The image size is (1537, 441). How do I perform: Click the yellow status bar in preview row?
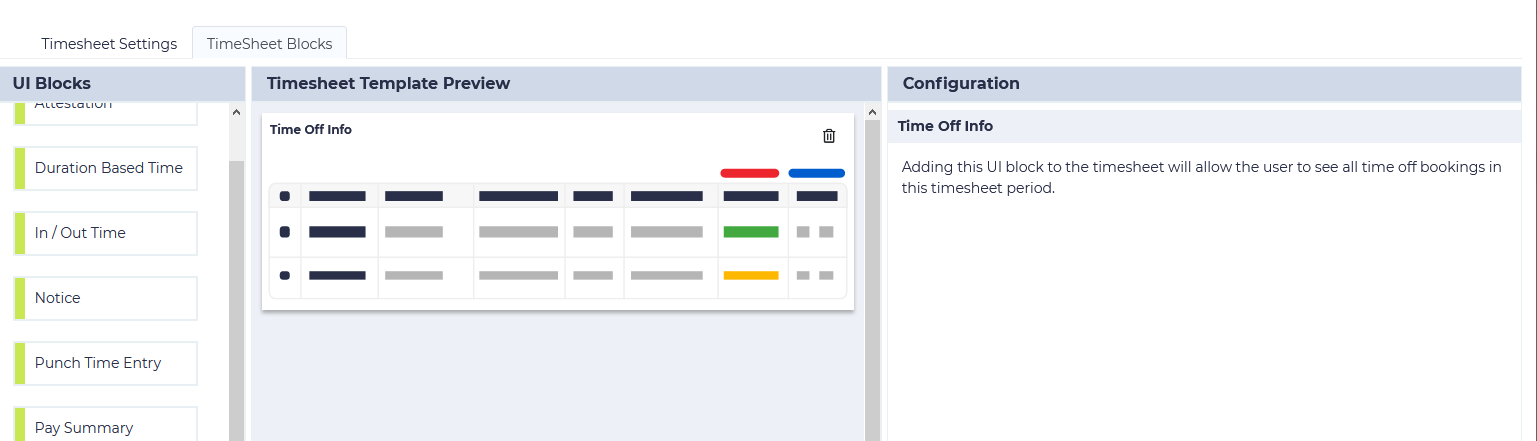[x=751, y=275]
